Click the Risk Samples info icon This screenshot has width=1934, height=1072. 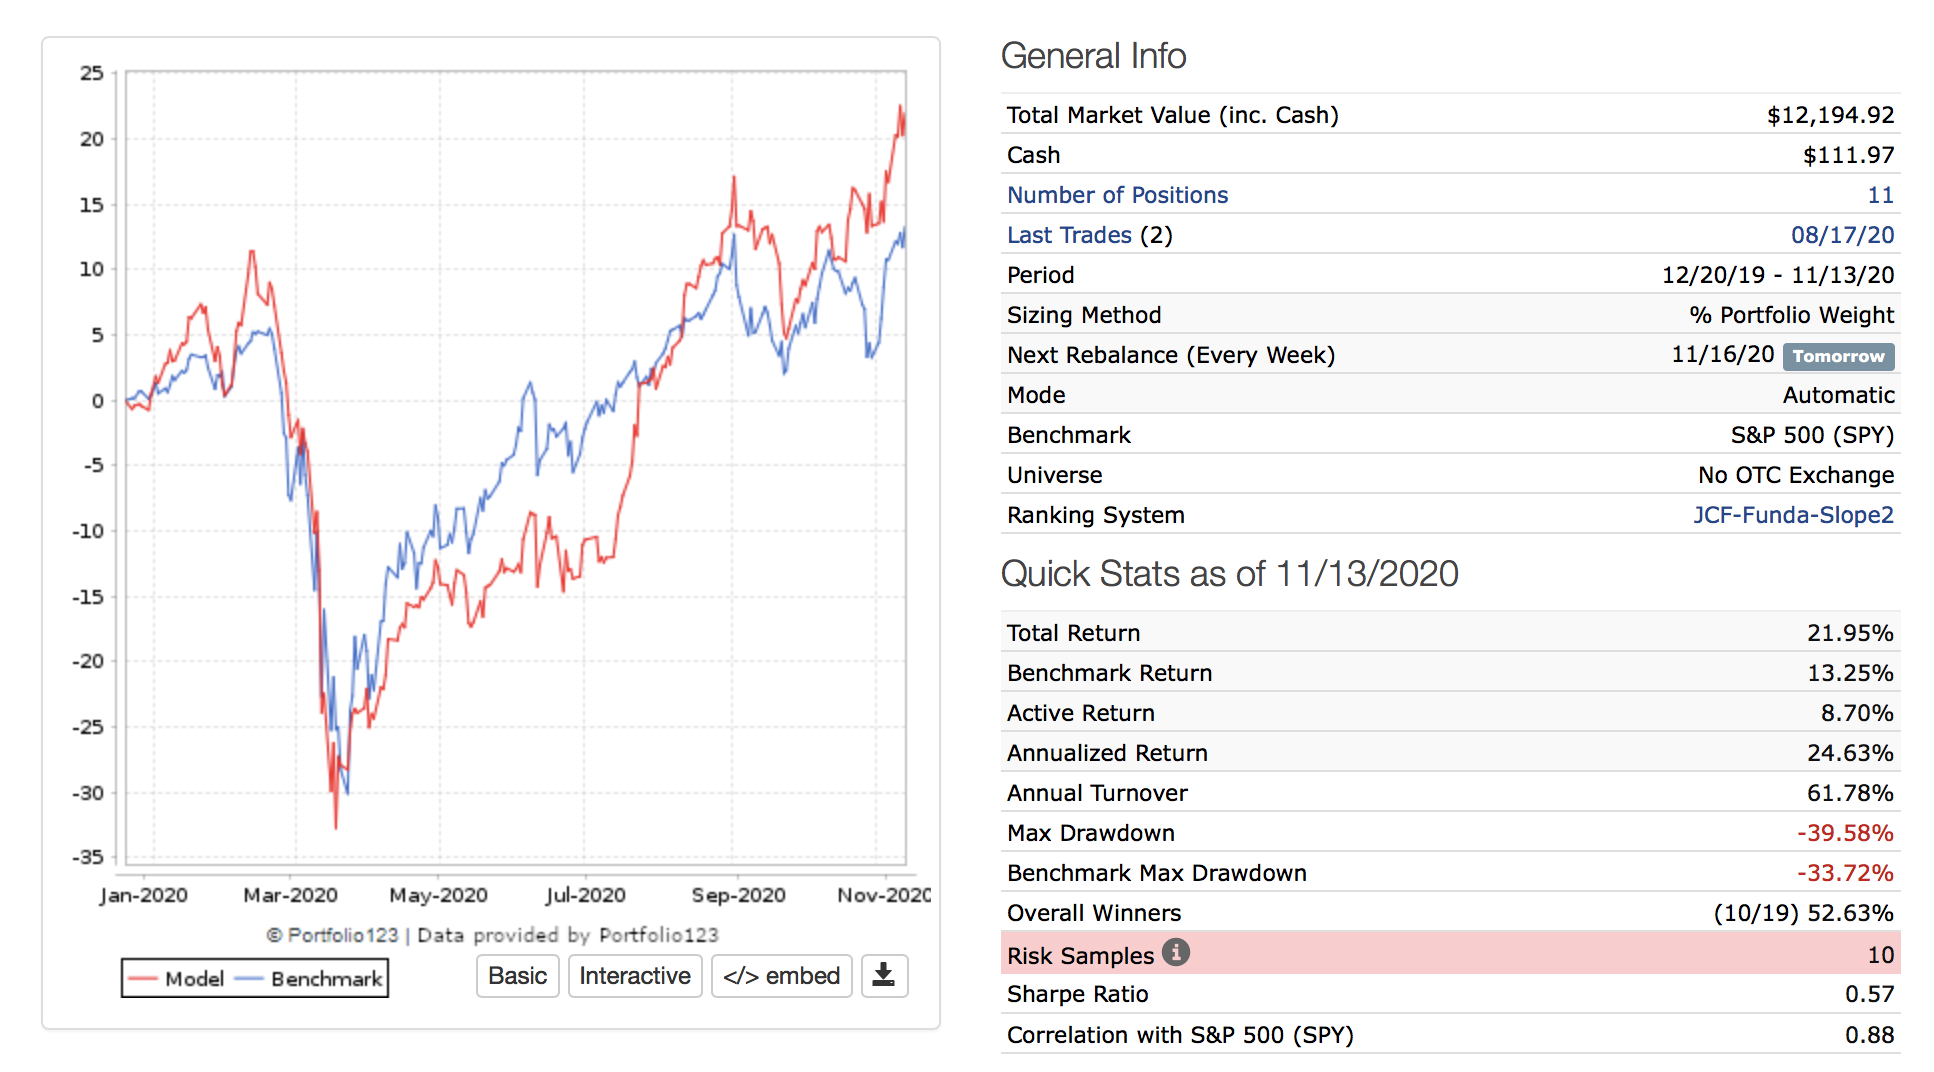pyautogui.click(x=1176, y=953)
